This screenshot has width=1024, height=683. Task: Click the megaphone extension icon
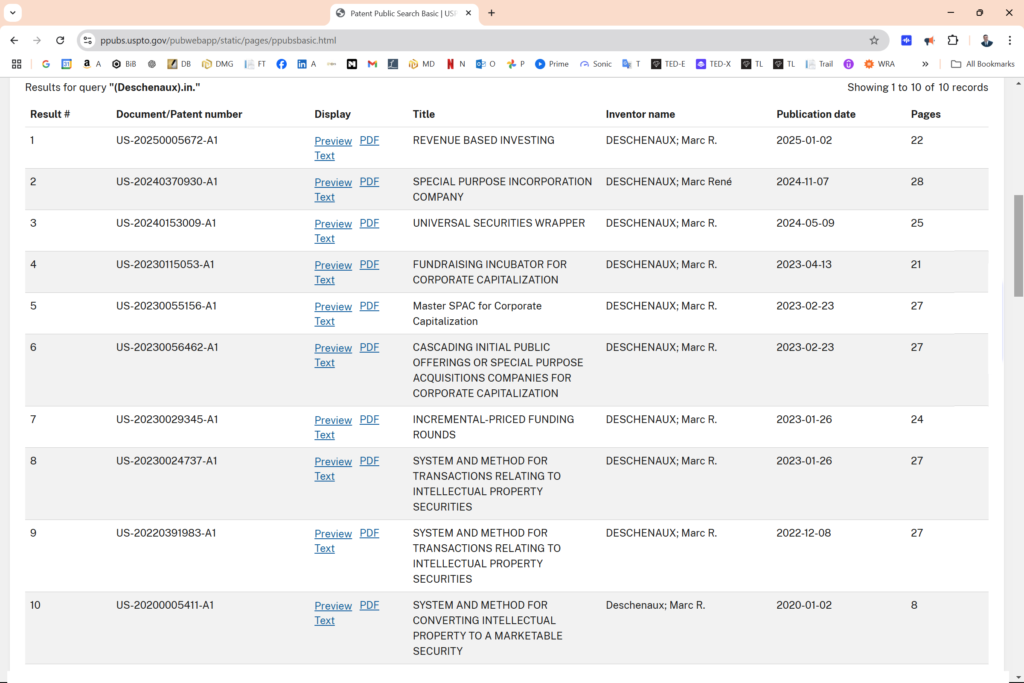coord(929,40)
